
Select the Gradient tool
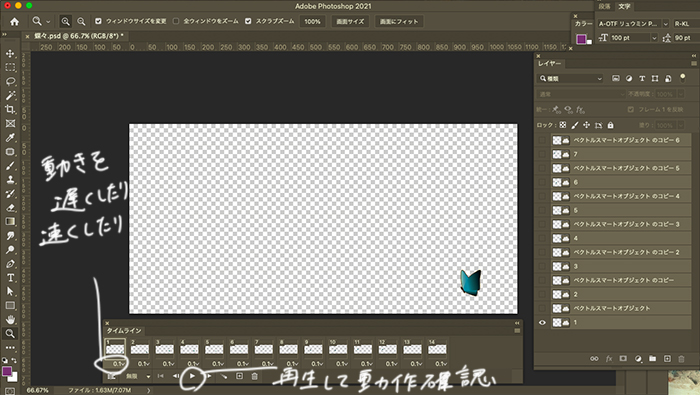pos(10,221)
